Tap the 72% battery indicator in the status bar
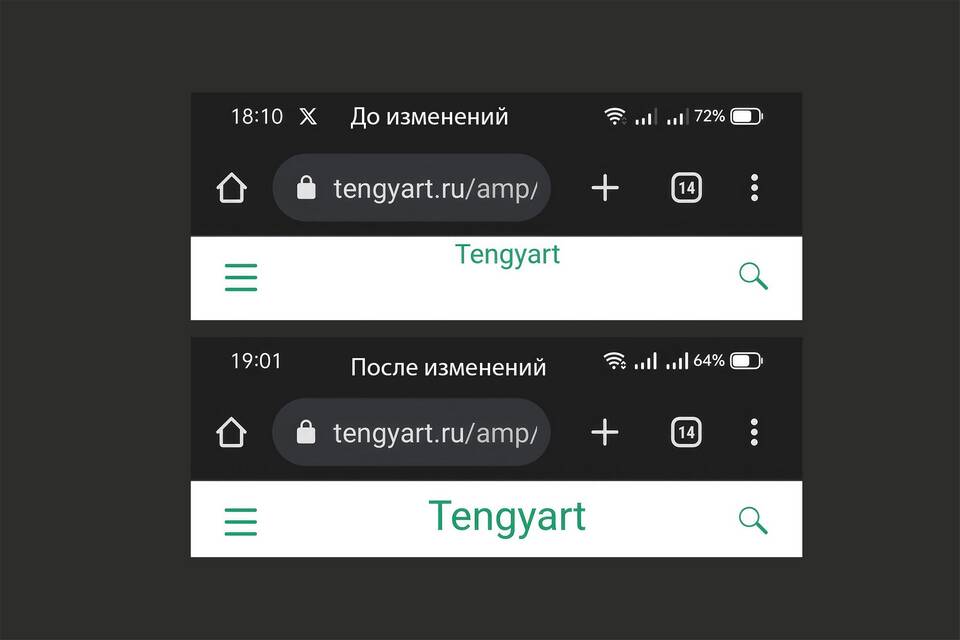This screenshot has width=960, height=640. 729,116
